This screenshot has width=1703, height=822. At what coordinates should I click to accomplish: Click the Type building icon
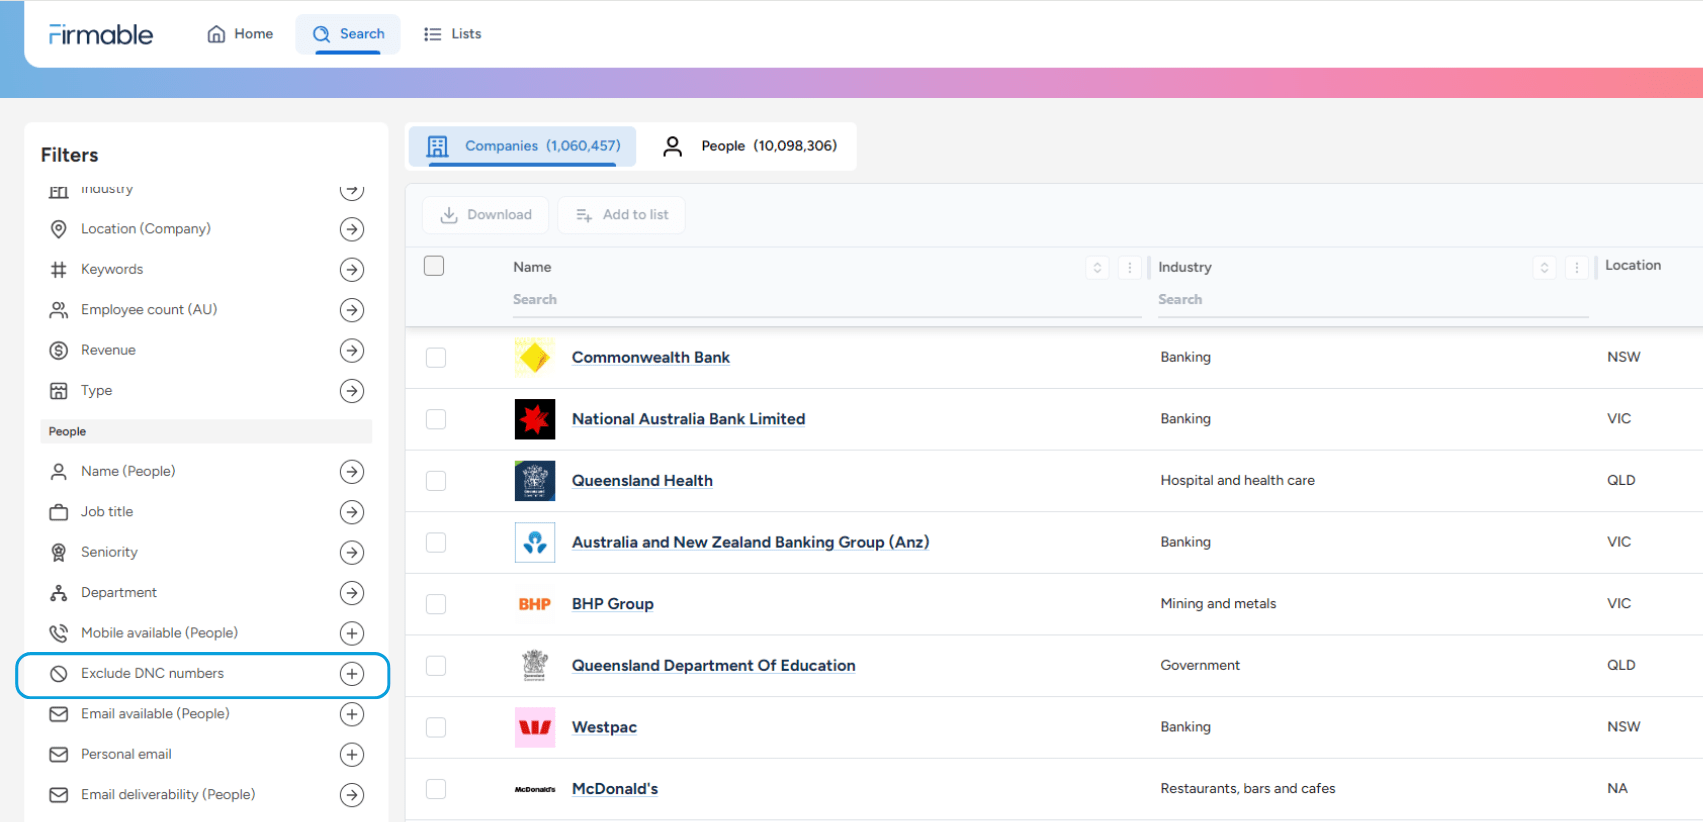pos(59,391)
